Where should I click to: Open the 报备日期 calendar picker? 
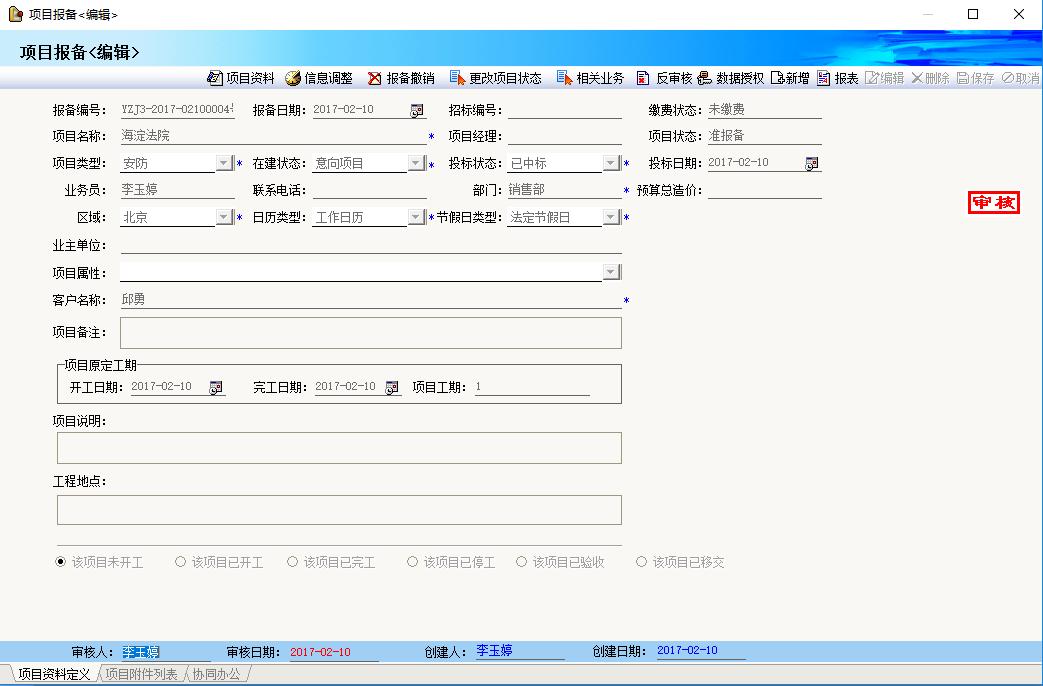(x=417, y=110)
